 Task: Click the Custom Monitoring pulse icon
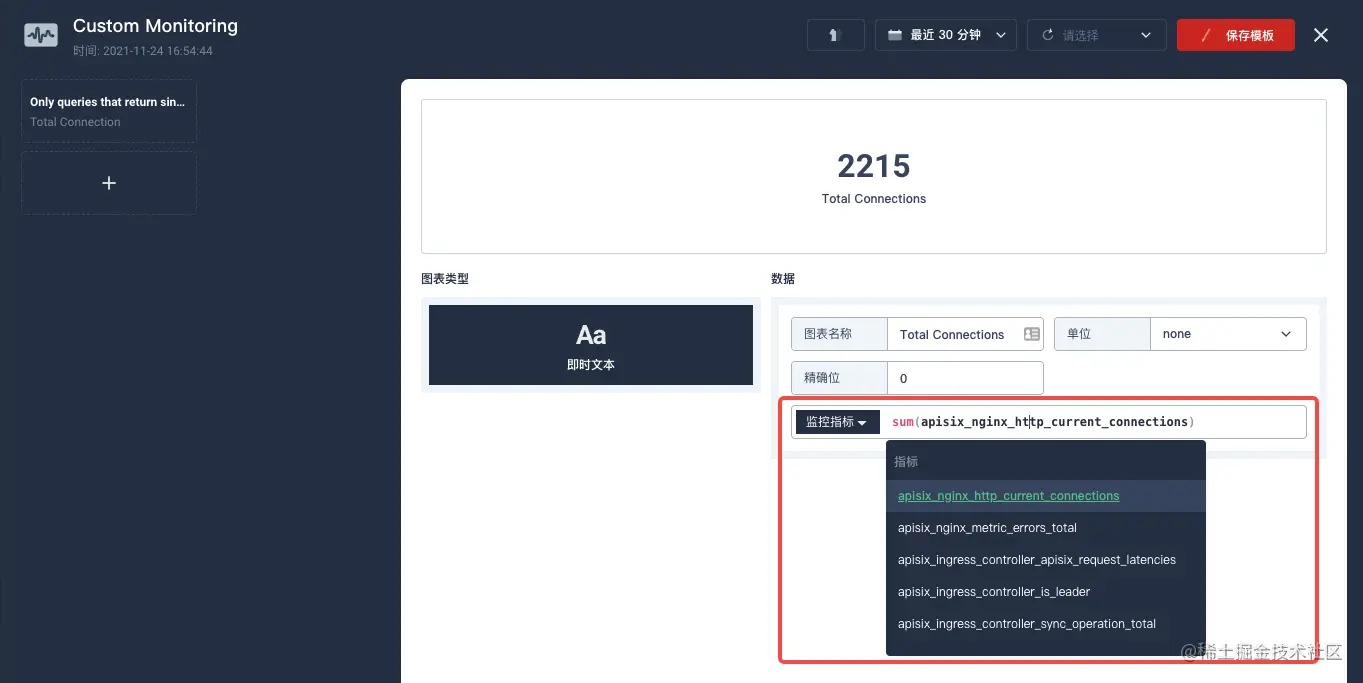(41, 35)
